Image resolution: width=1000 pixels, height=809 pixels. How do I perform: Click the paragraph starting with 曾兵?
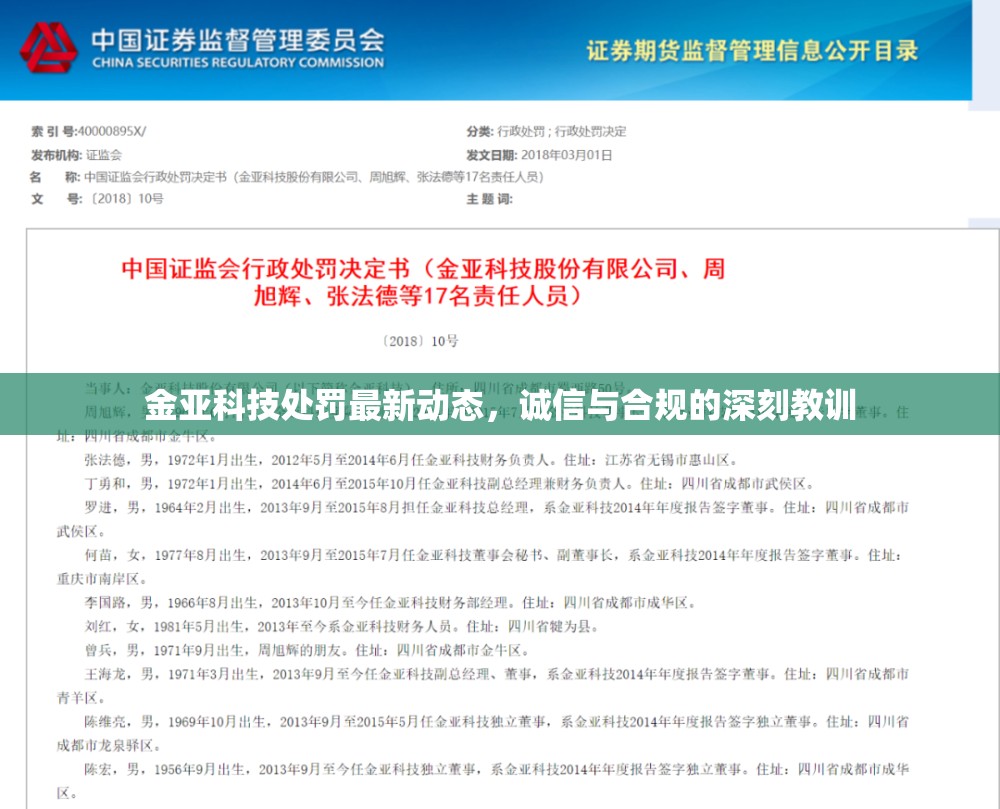click(307, 650)
